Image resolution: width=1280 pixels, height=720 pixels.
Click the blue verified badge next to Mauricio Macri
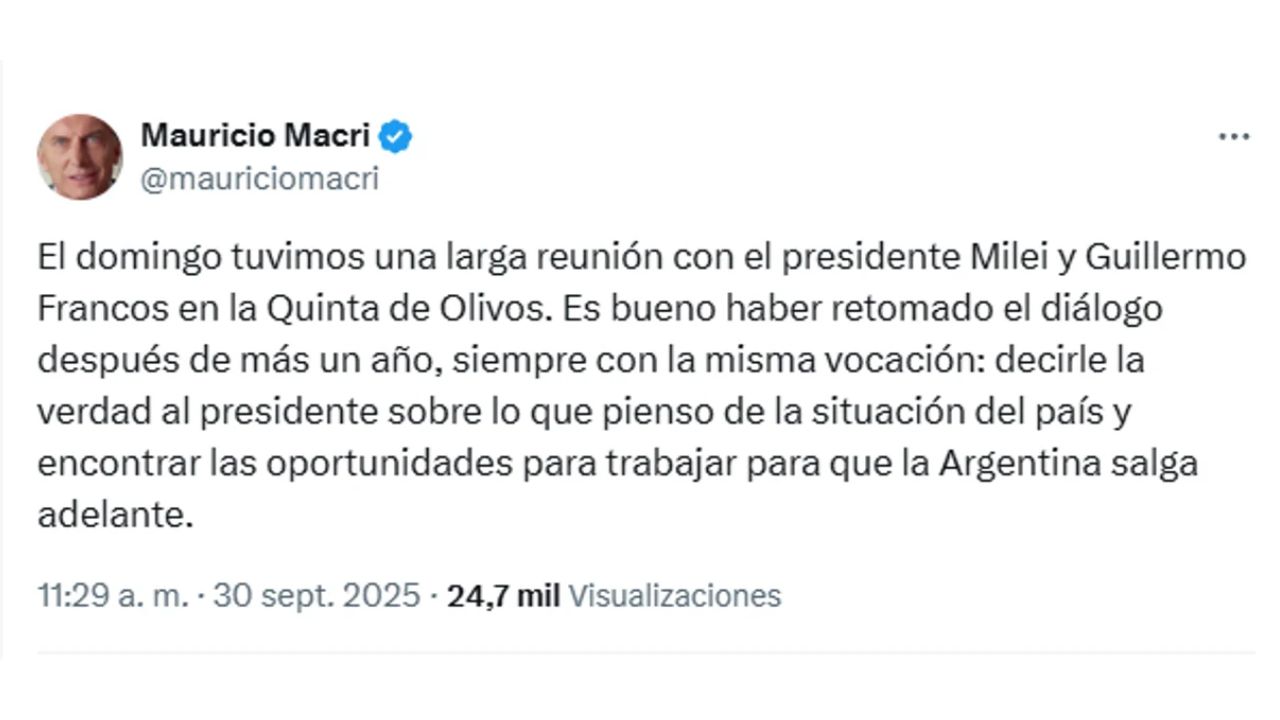click(x=398, y=135)
